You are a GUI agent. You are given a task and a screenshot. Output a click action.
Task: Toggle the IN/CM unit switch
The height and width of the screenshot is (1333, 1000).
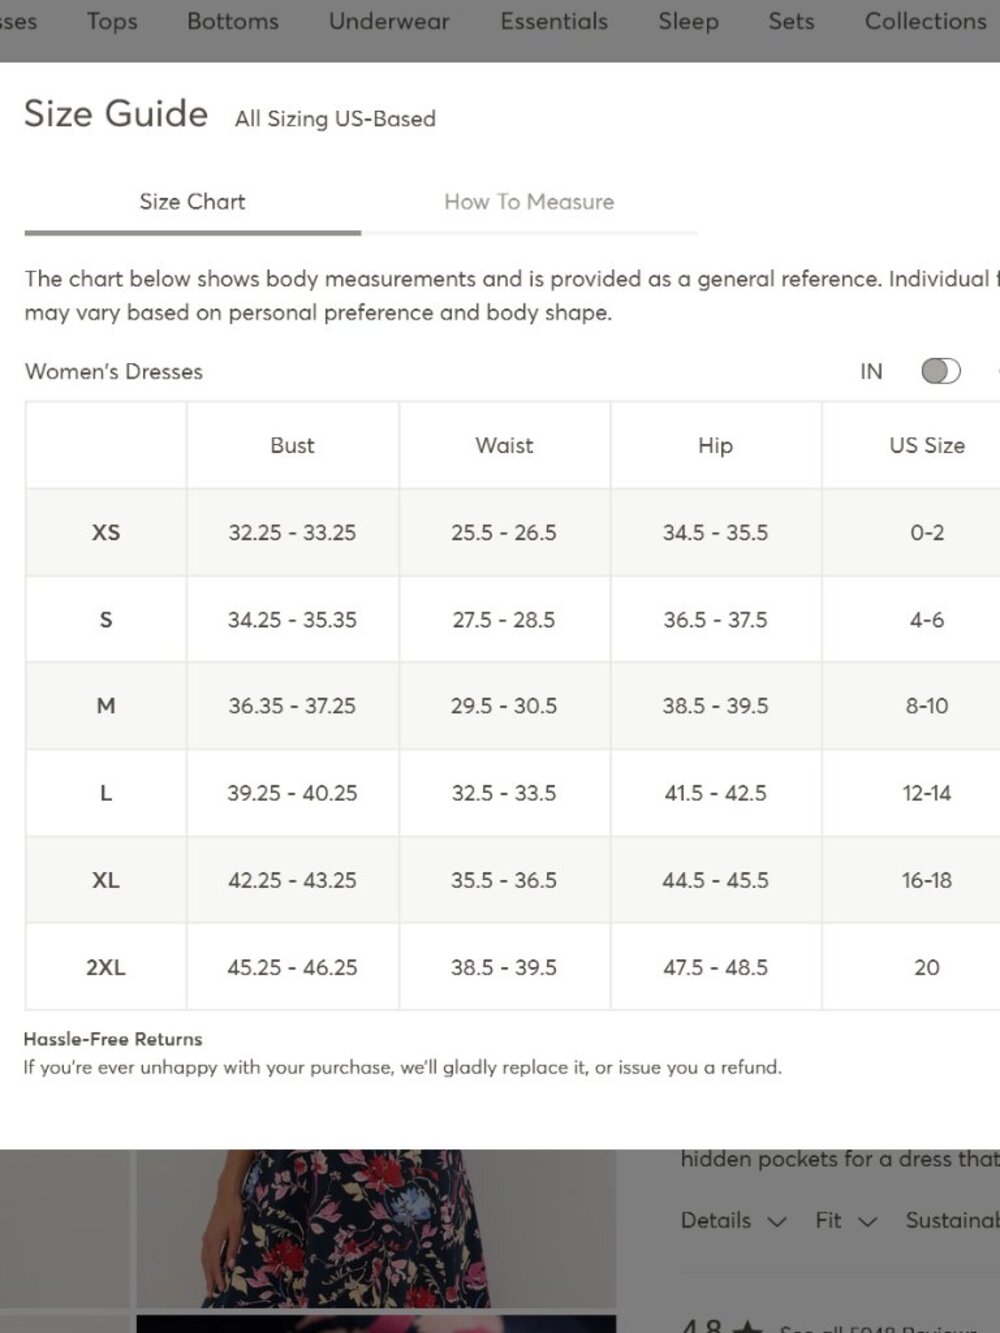click(940, 371)
